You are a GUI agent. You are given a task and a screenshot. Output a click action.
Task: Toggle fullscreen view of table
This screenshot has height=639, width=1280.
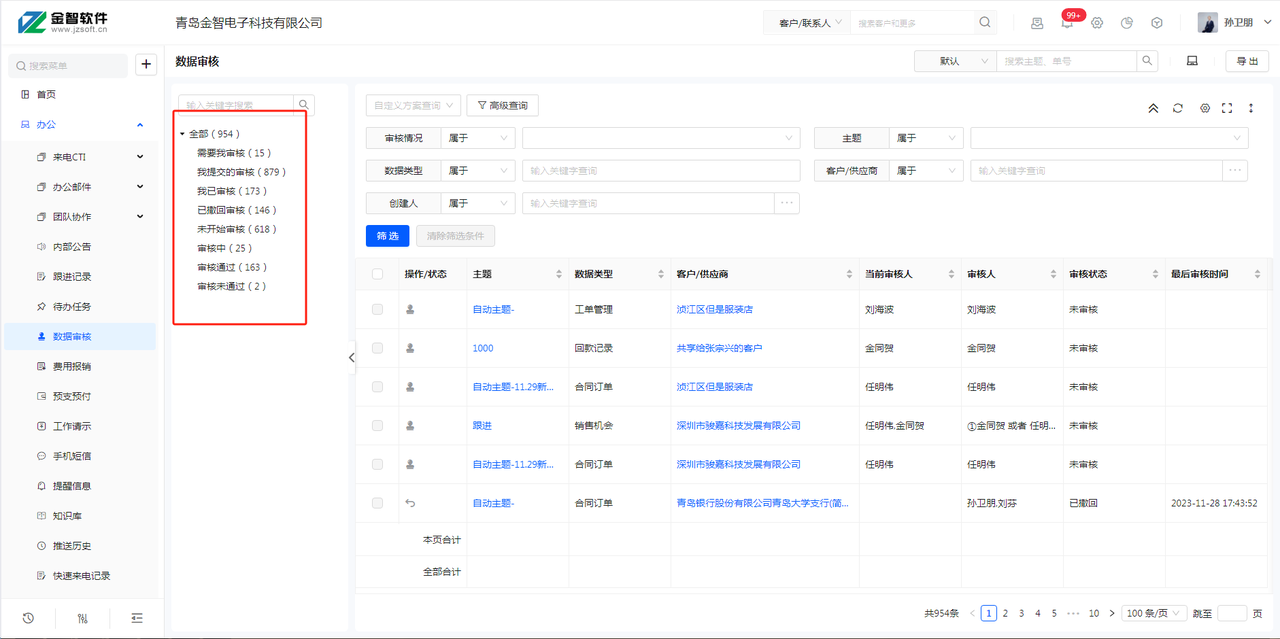1227,108
